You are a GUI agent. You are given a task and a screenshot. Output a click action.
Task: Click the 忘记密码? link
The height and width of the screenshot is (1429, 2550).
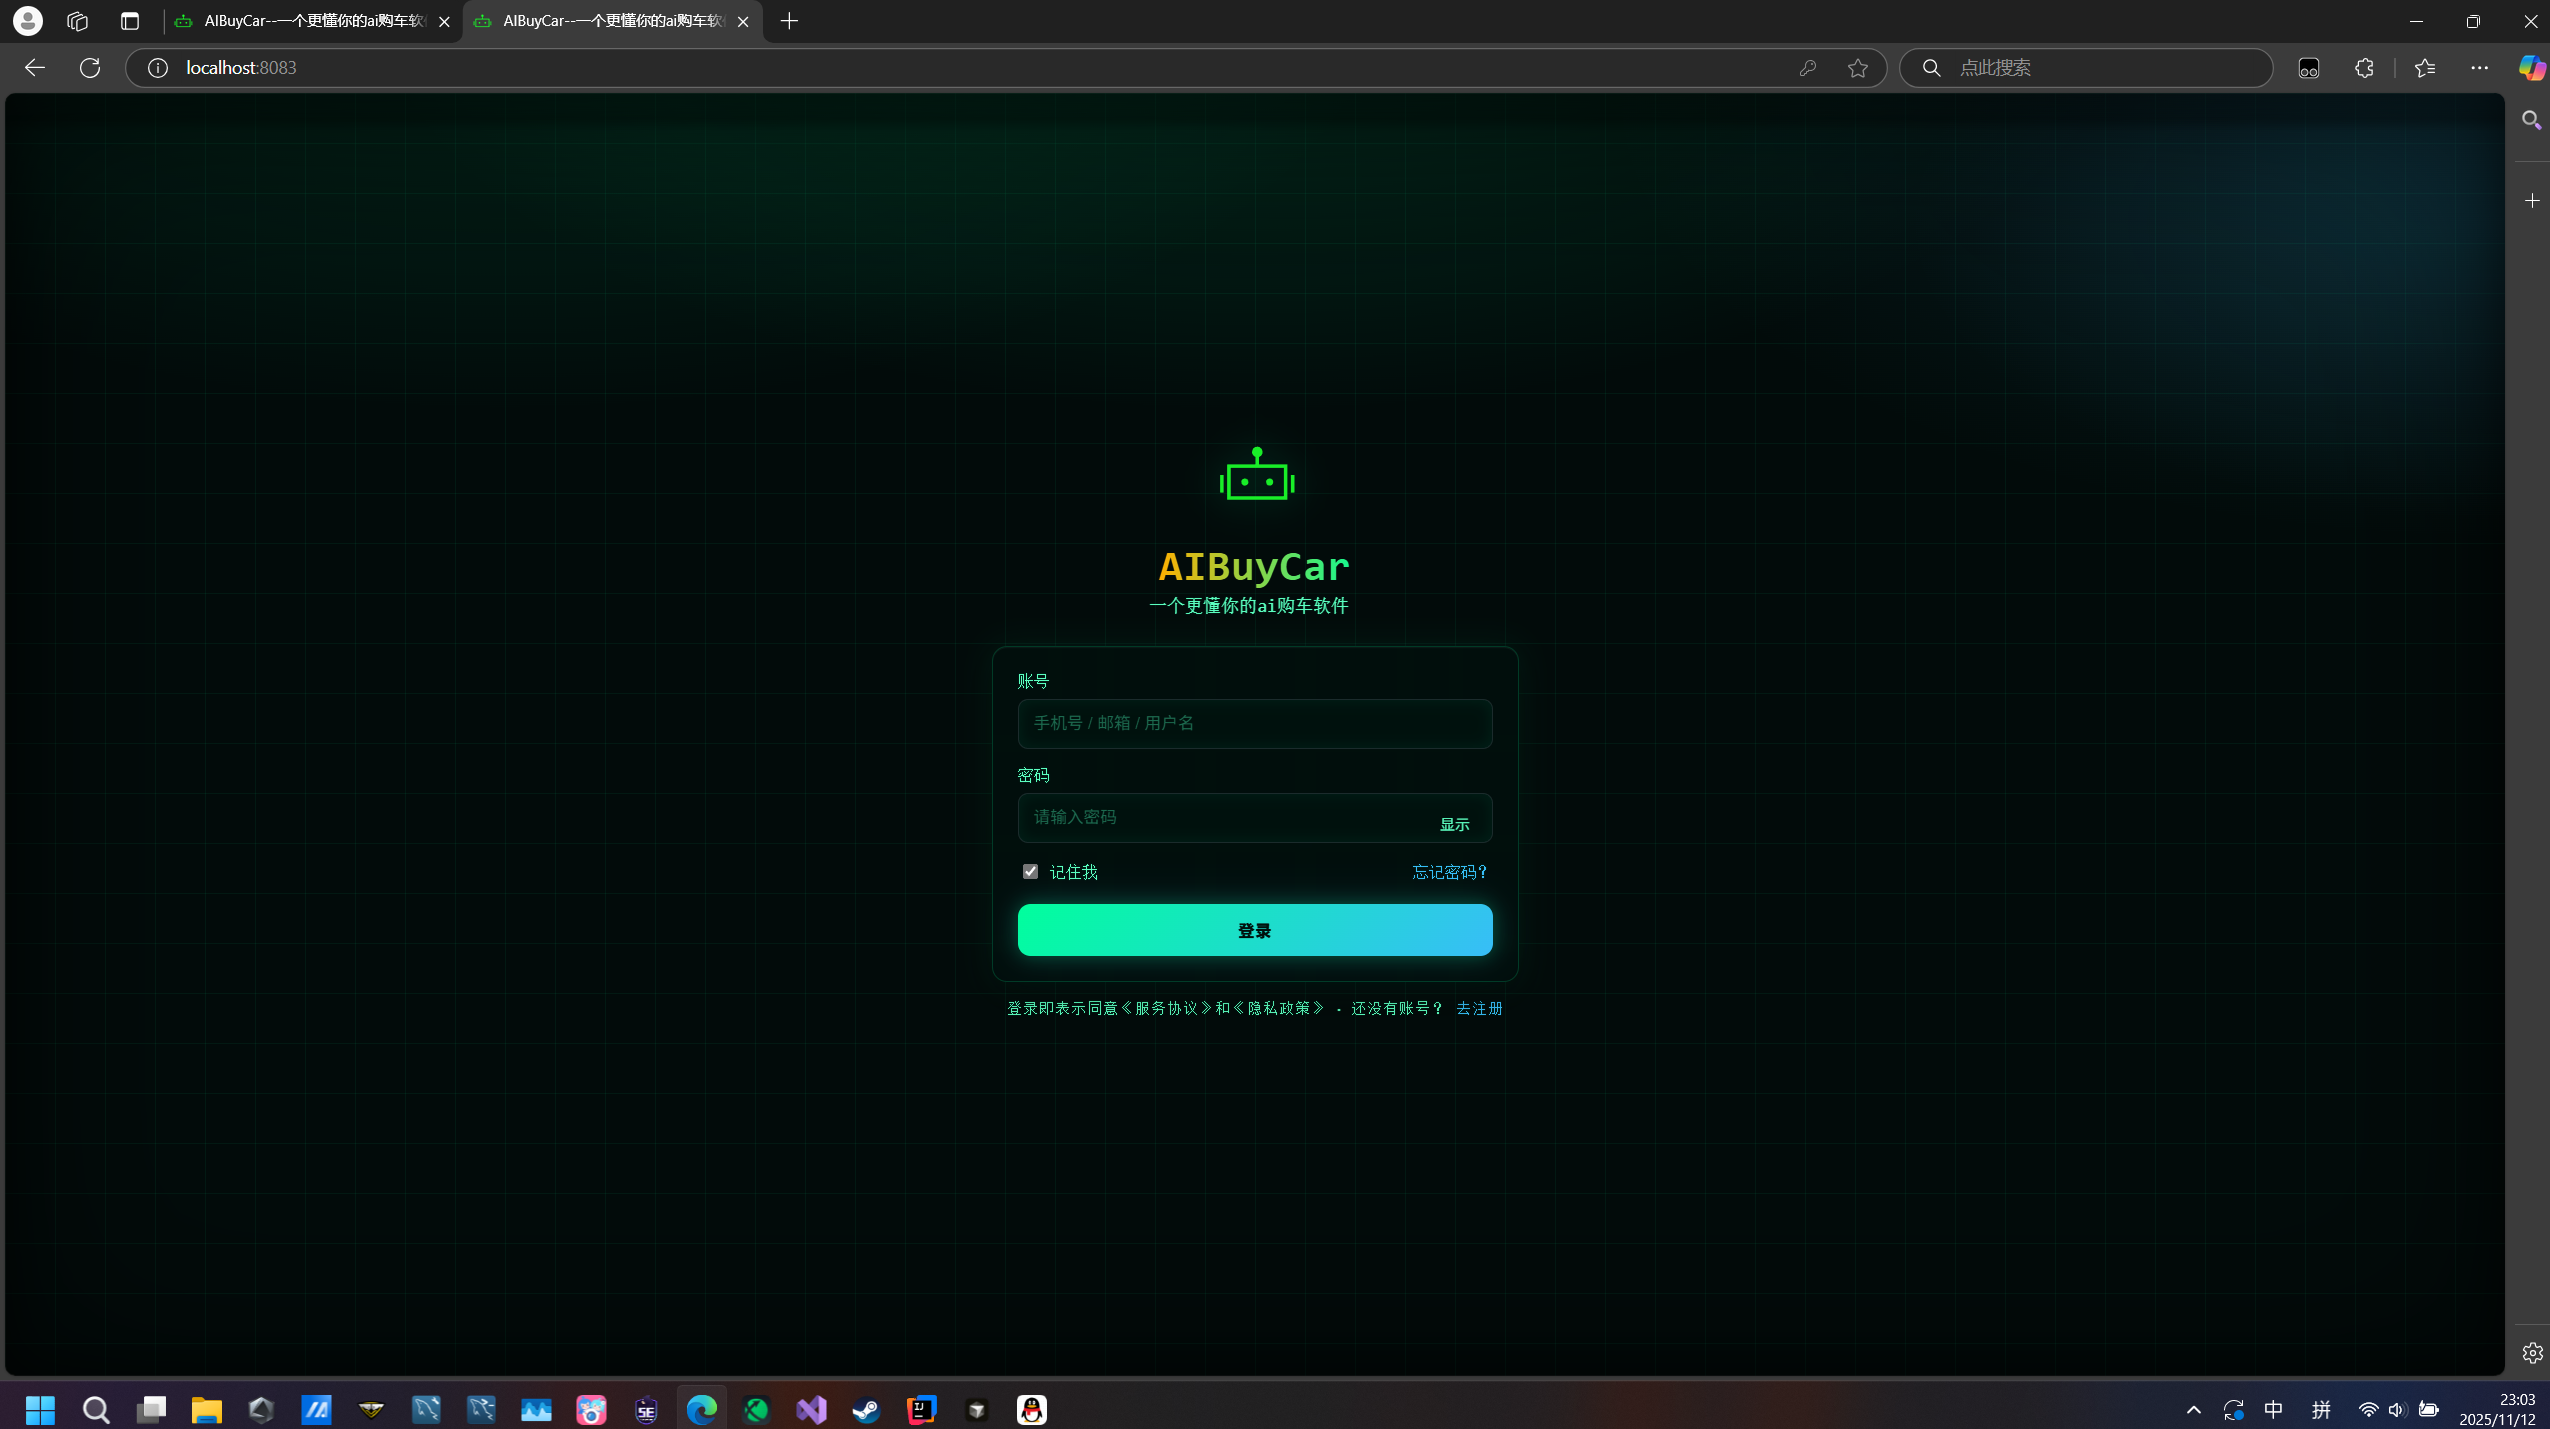pos(1449,872)
